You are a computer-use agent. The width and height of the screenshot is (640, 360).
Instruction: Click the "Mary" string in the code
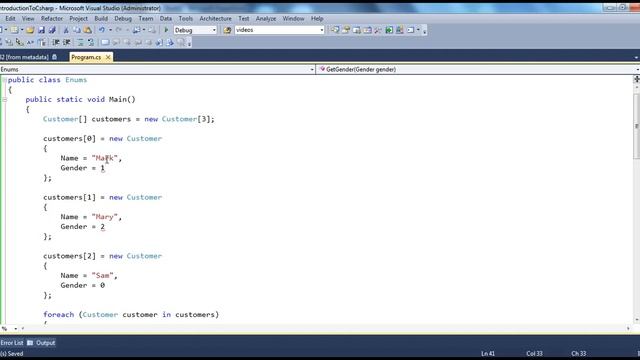tap(104, 217)
